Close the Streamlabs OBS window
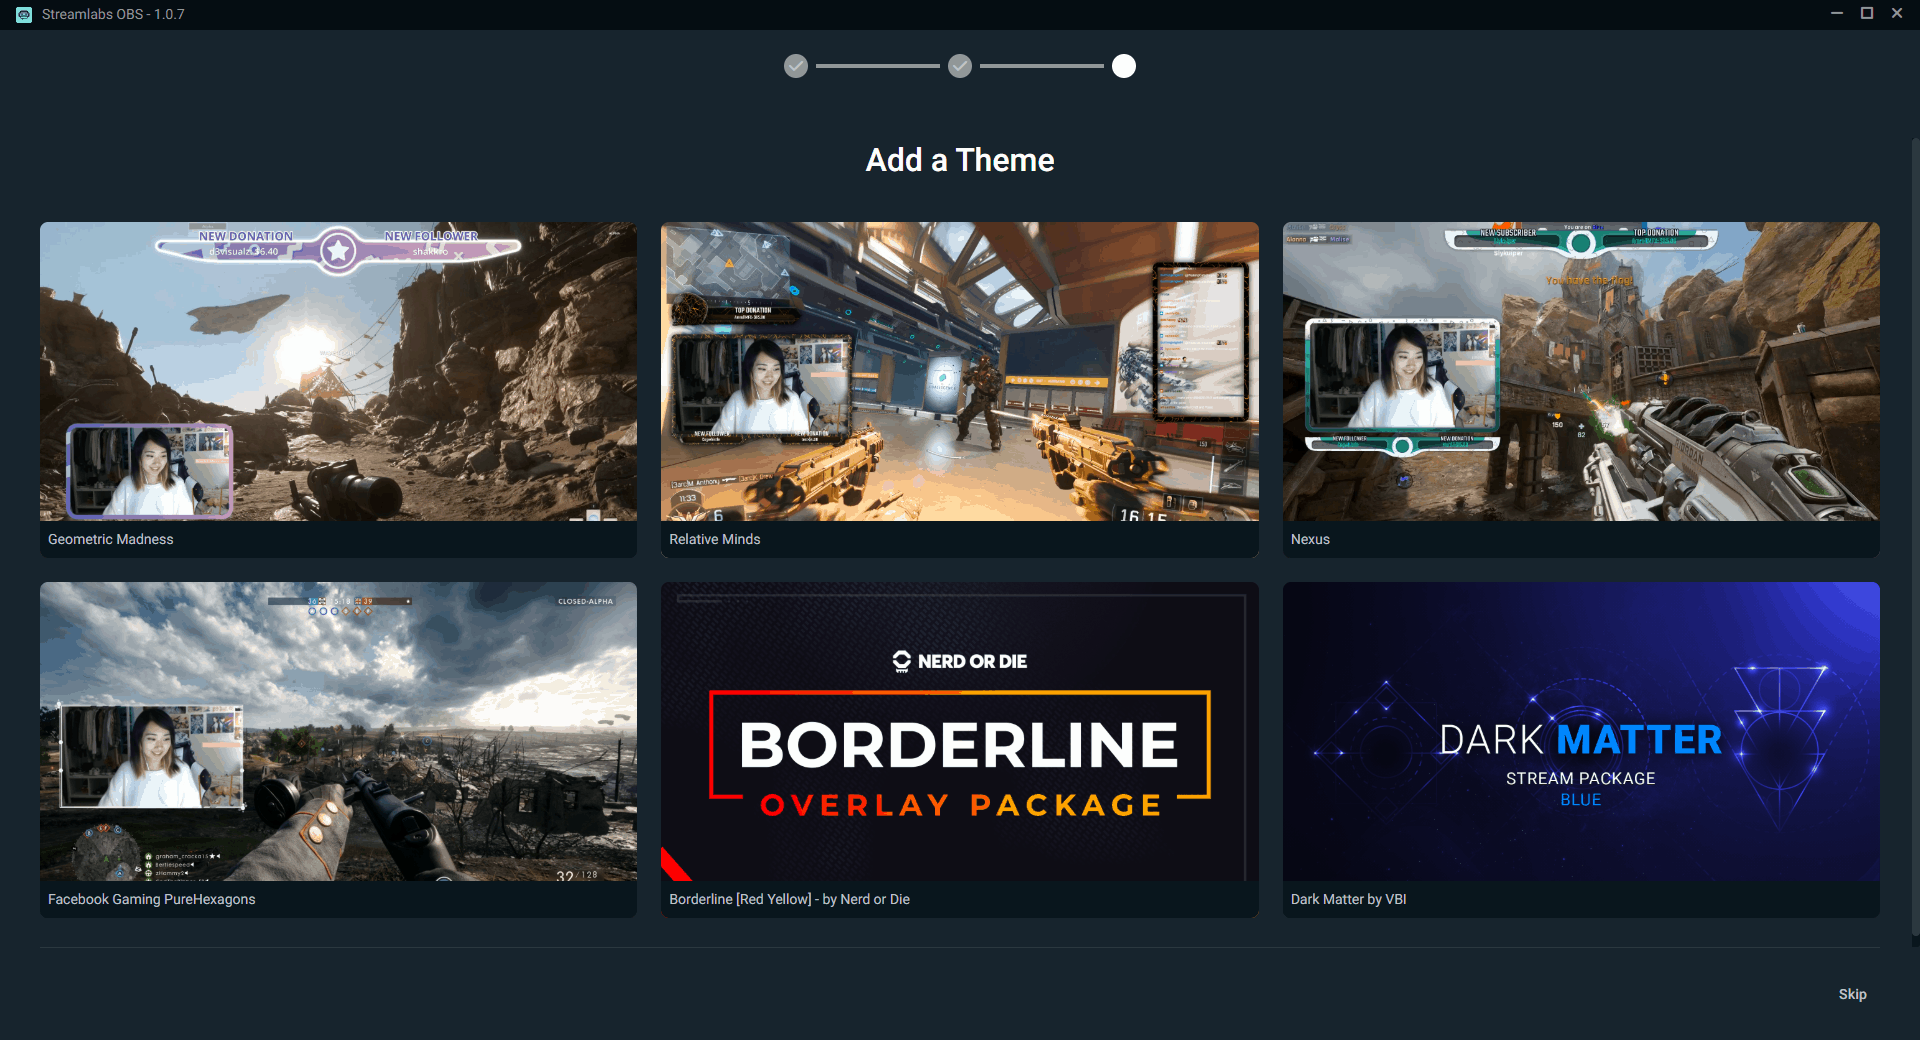 1897,14
